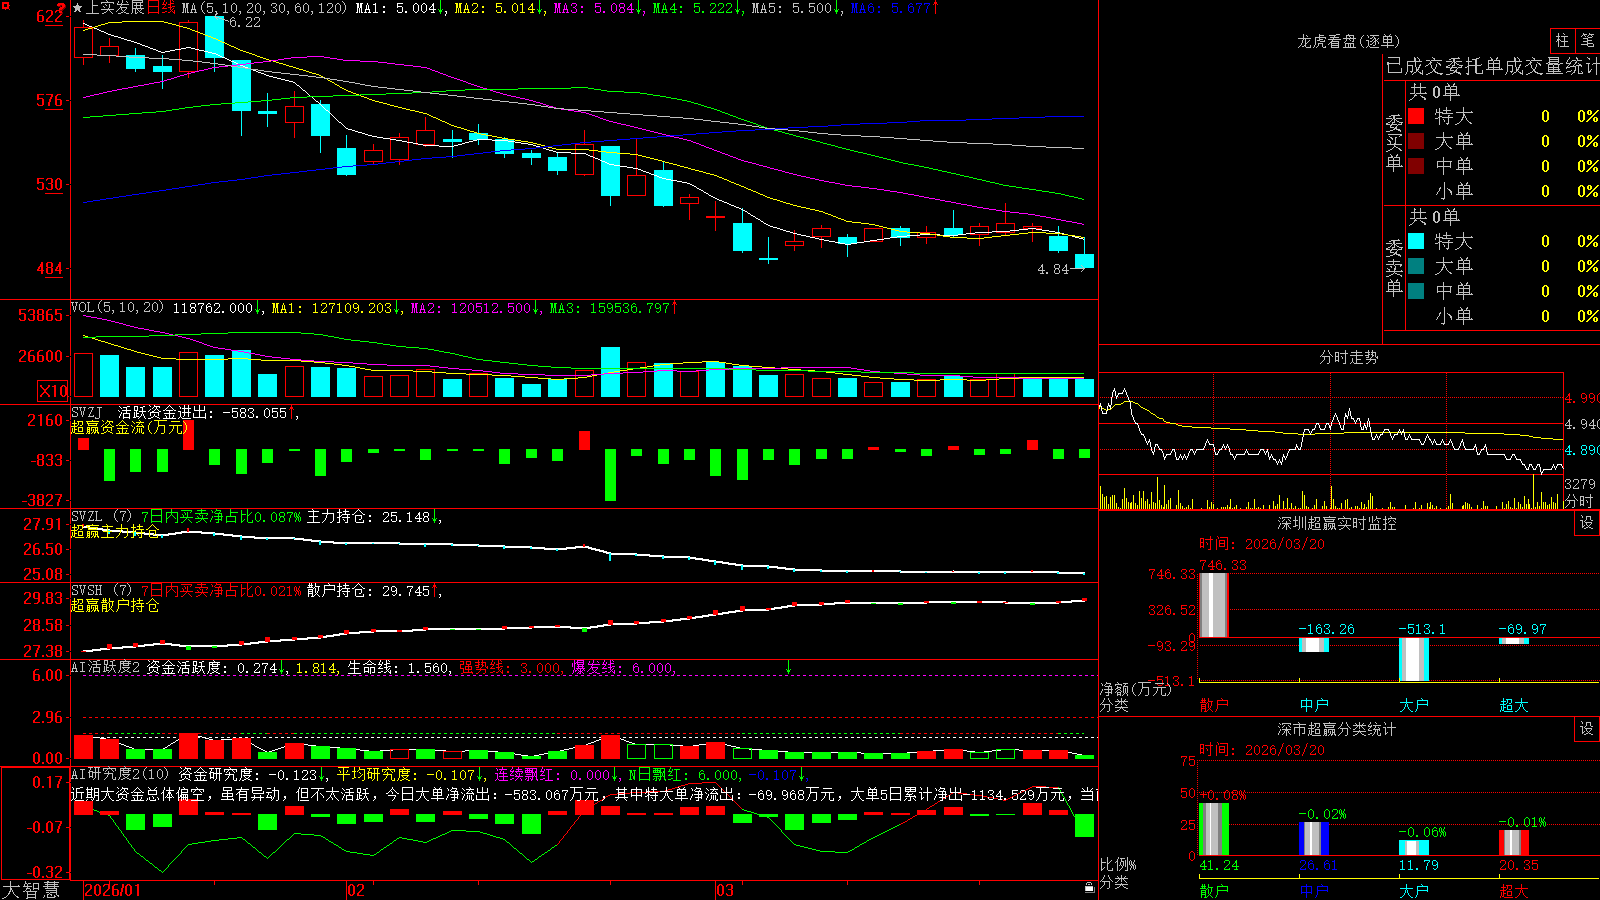Select the 已成交委托单成交量统计 tab header

click(x=1492, y=67)
